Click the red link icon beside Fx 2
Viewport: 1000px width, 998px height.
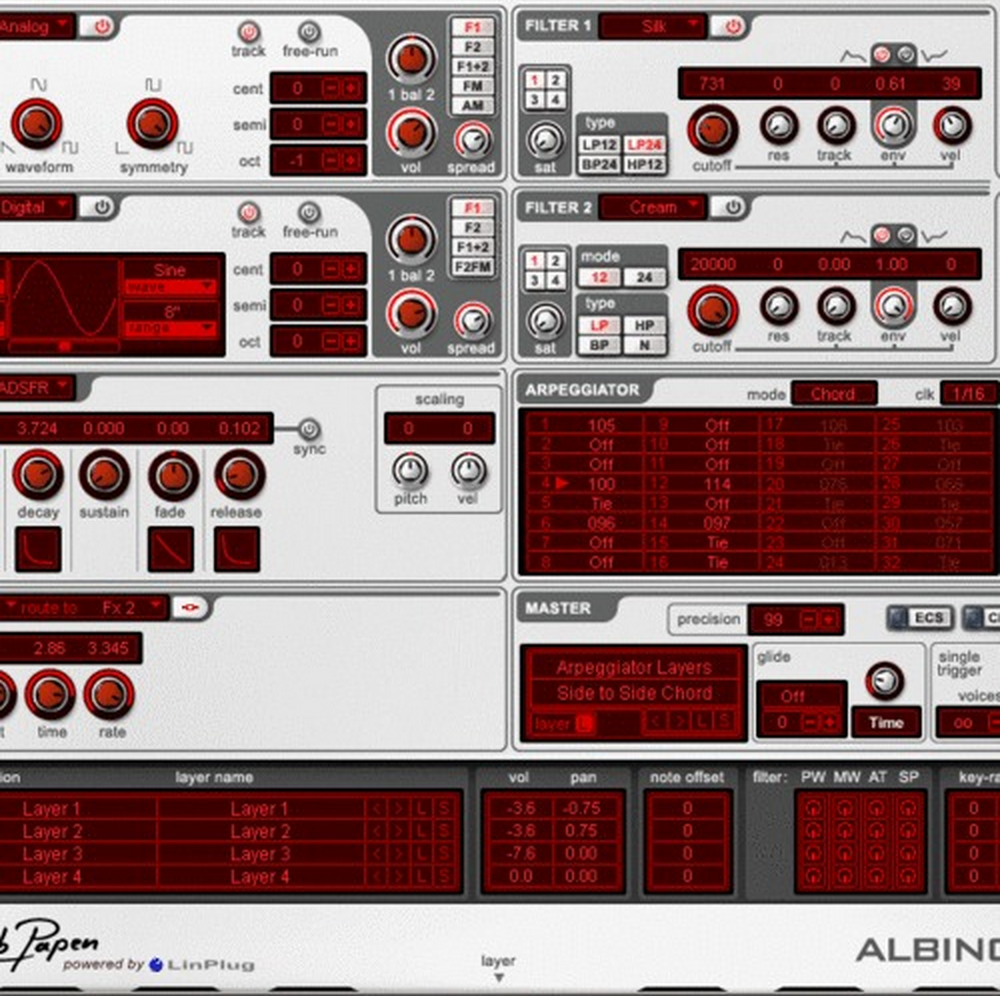click(x=186, y=607)
